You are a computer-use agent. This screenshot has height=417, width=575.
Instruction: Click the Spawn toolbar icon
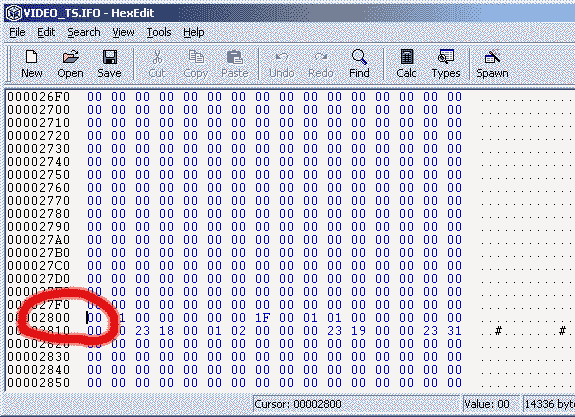pos(492,64)
